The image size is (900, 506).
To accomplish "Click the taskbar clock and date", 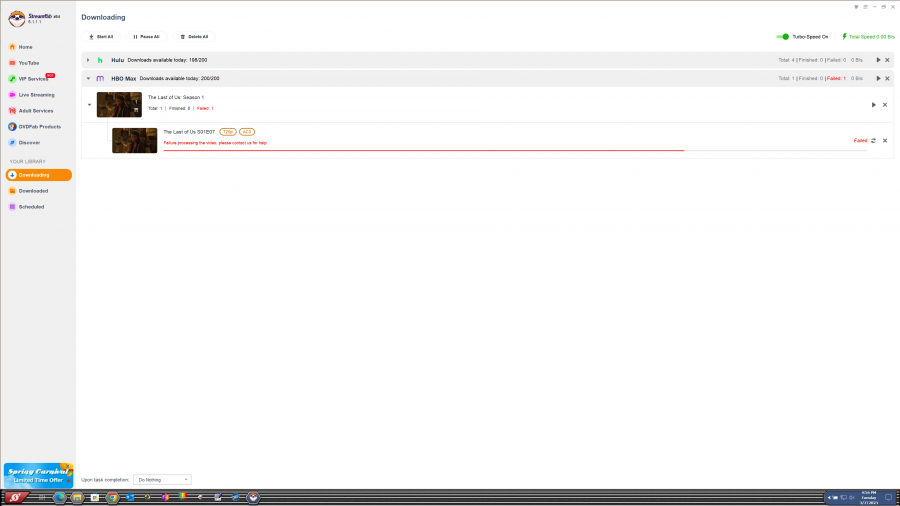I will (869, 497).
